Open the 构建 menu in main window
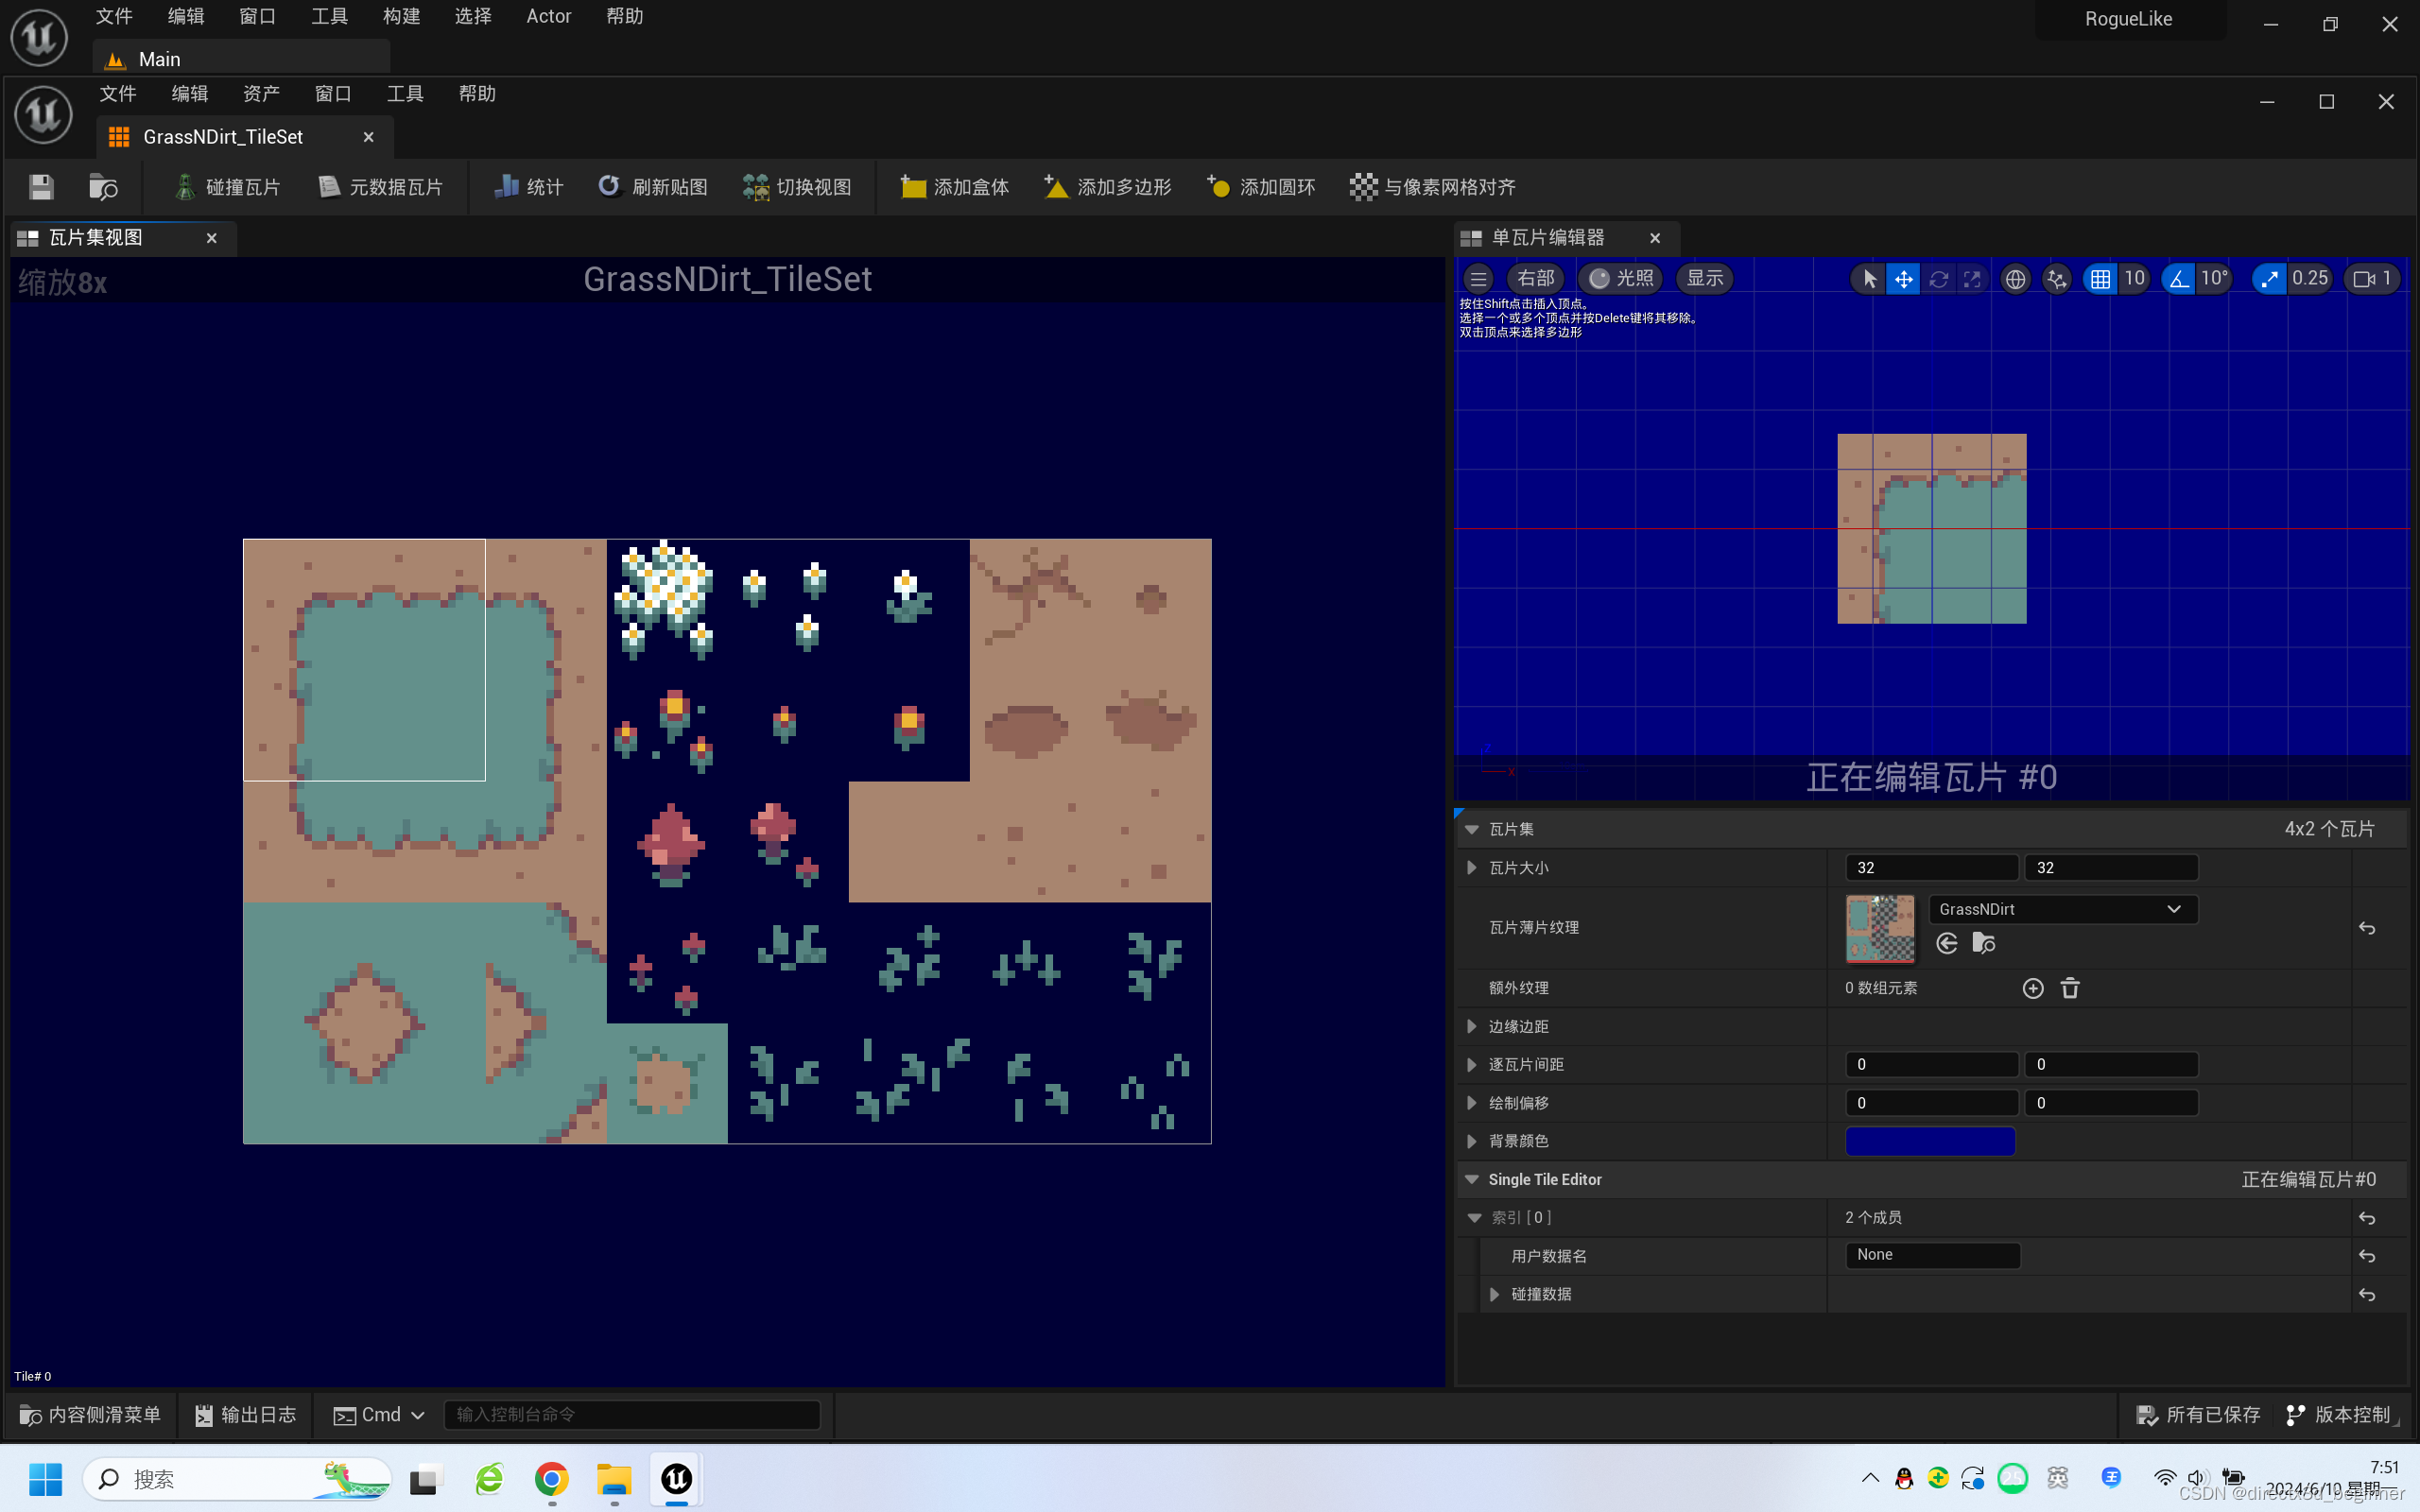 pyautogui.click(x=401, y=17)
